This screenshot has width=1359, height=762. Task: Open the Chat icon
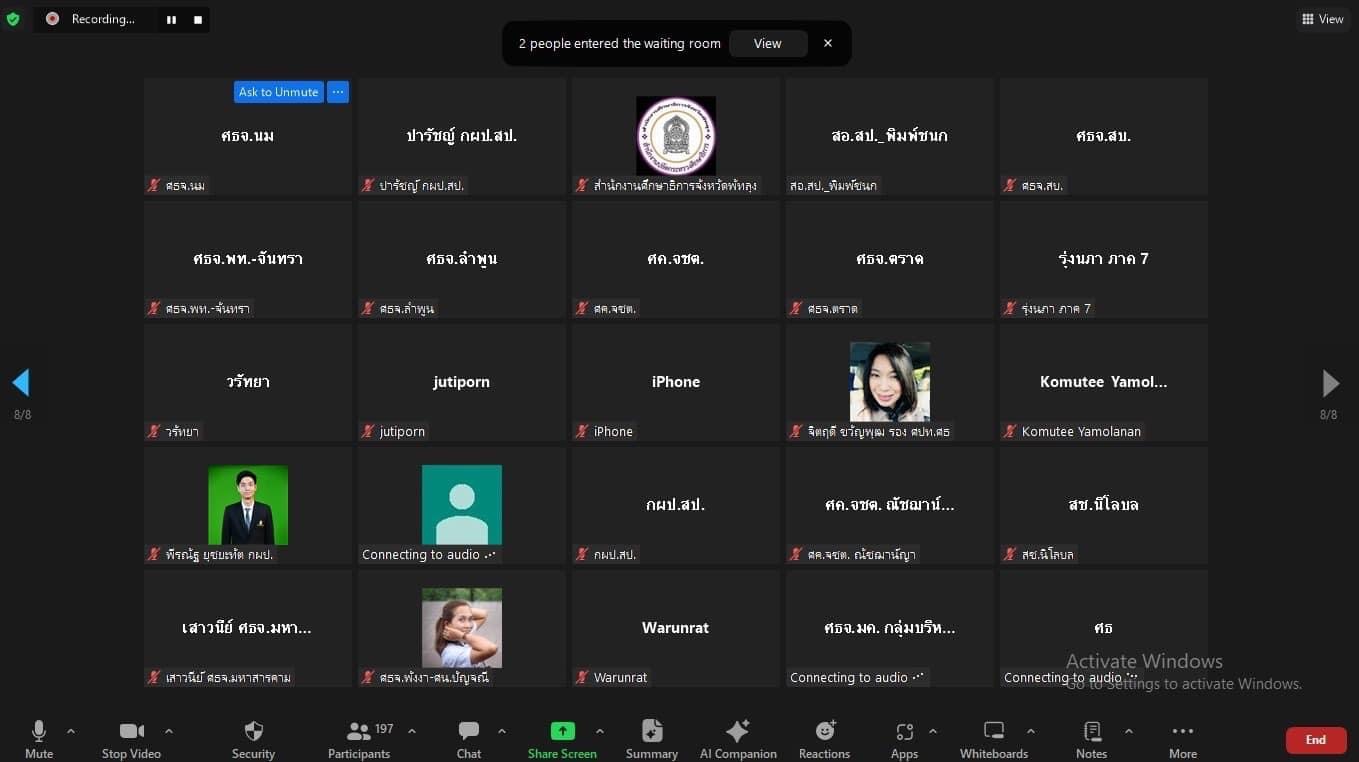[469, 731]
